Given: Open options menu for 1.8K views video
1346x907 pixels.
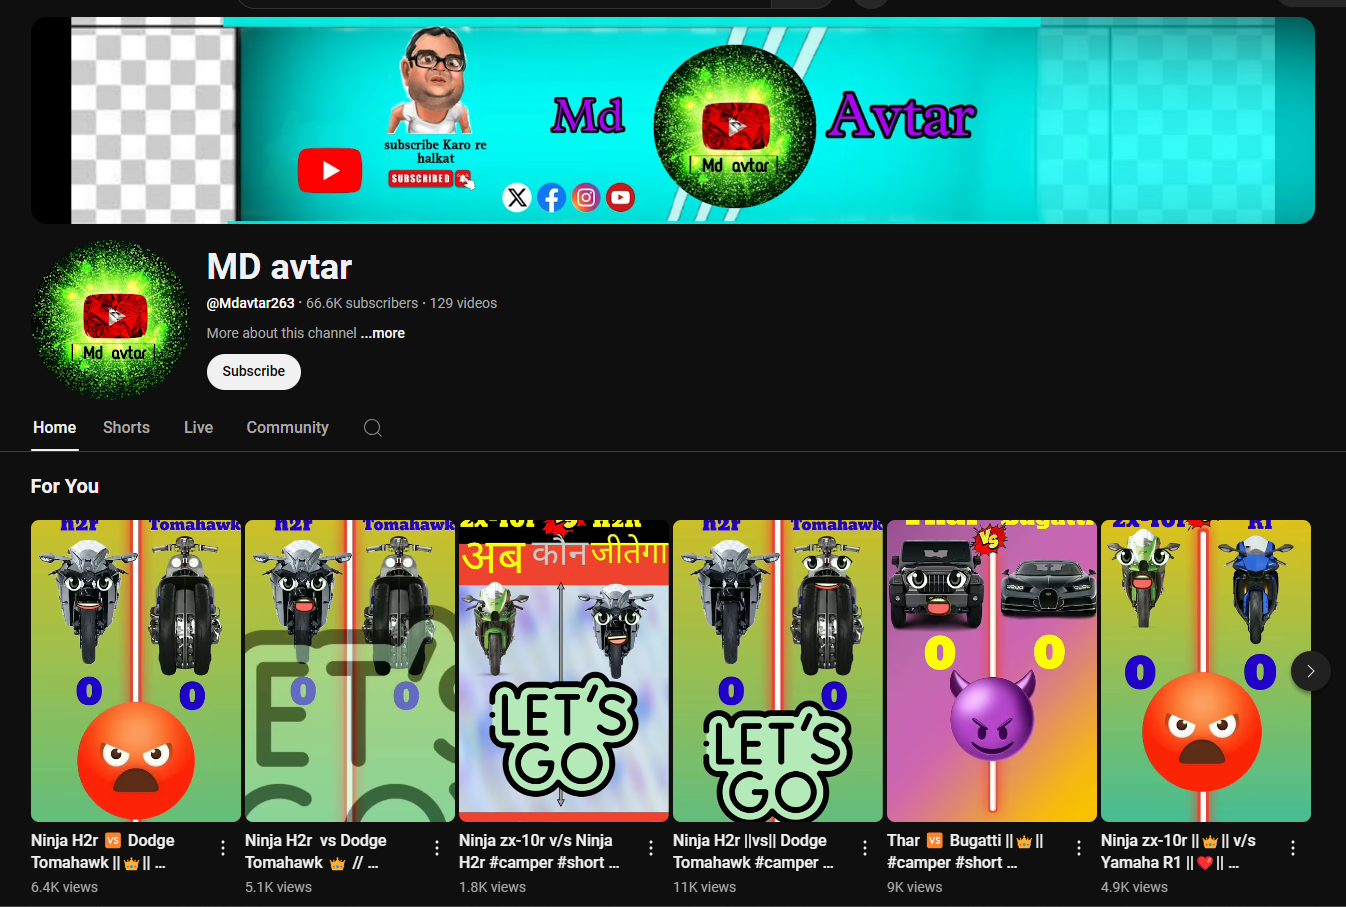Looking at the screenshot, I should click(650, 848).
